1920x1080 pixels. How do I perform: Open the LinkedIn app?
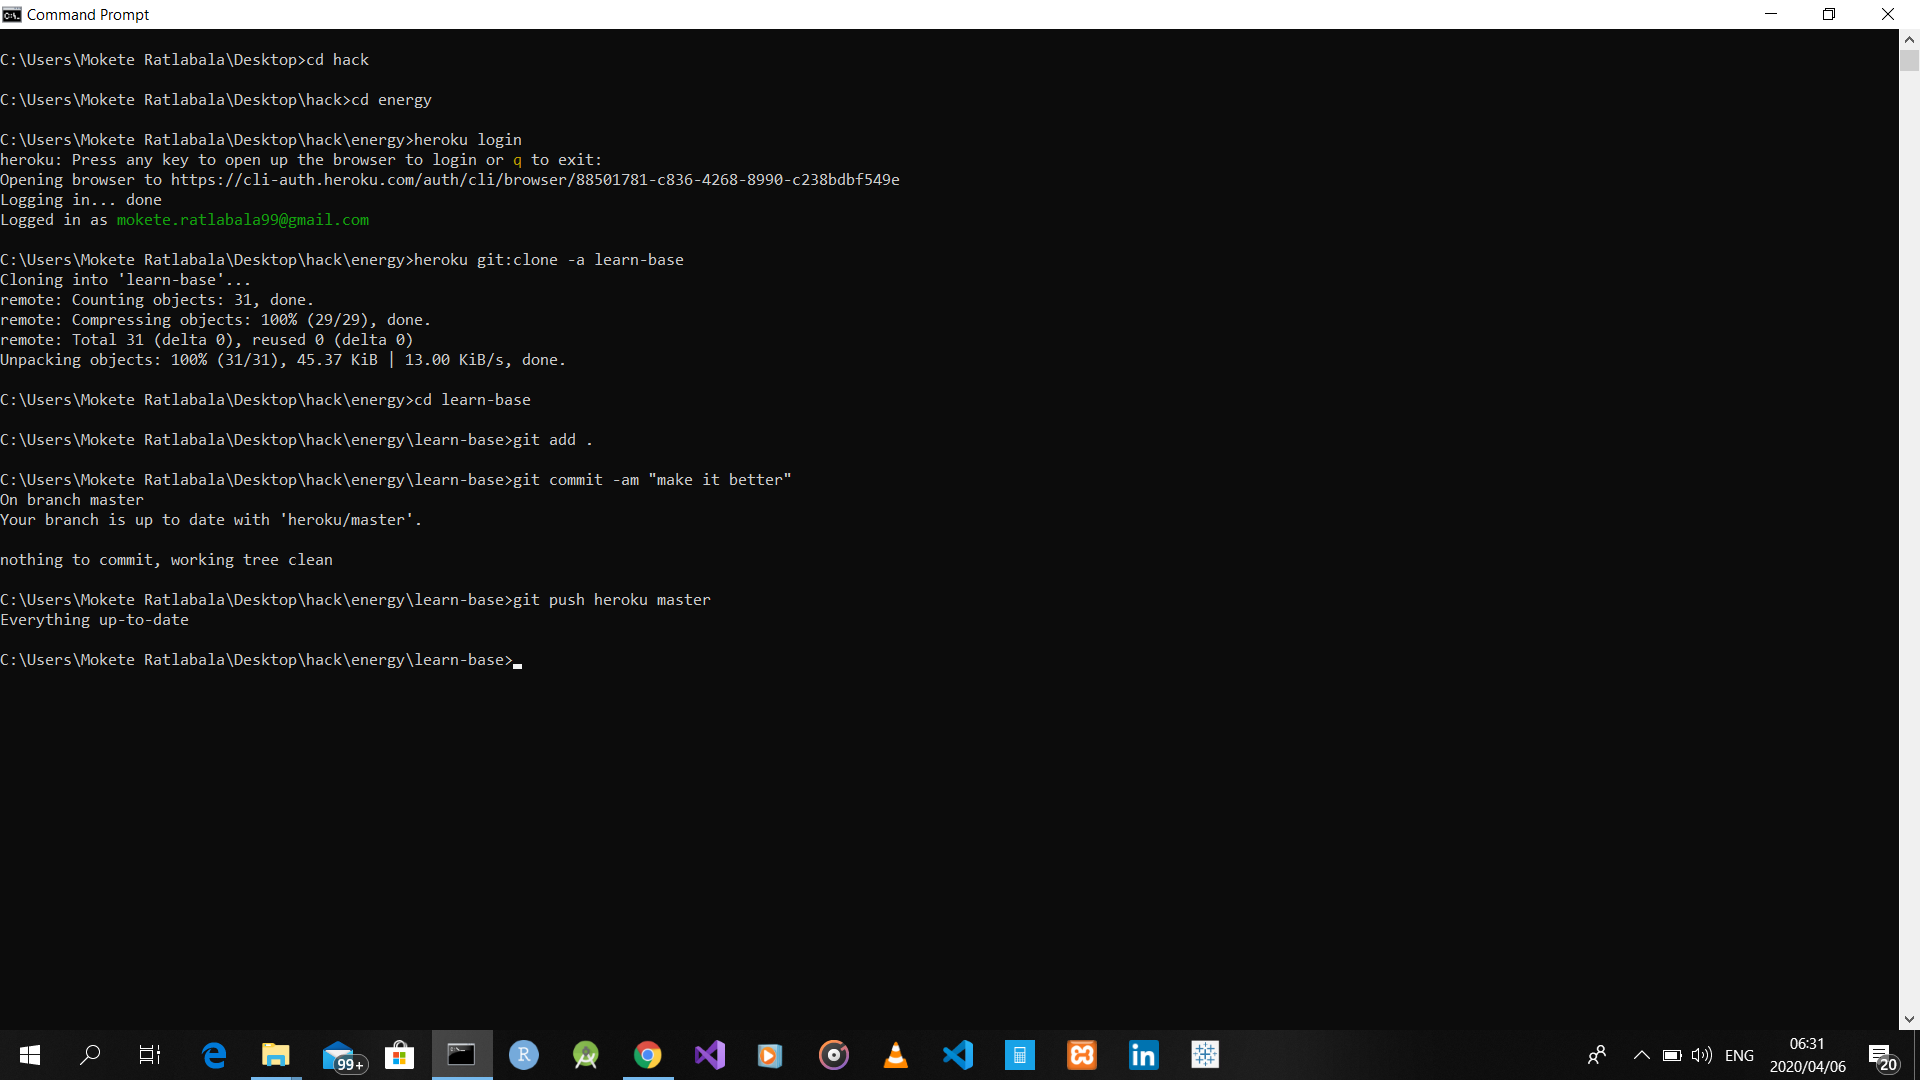(1143, 1055)
